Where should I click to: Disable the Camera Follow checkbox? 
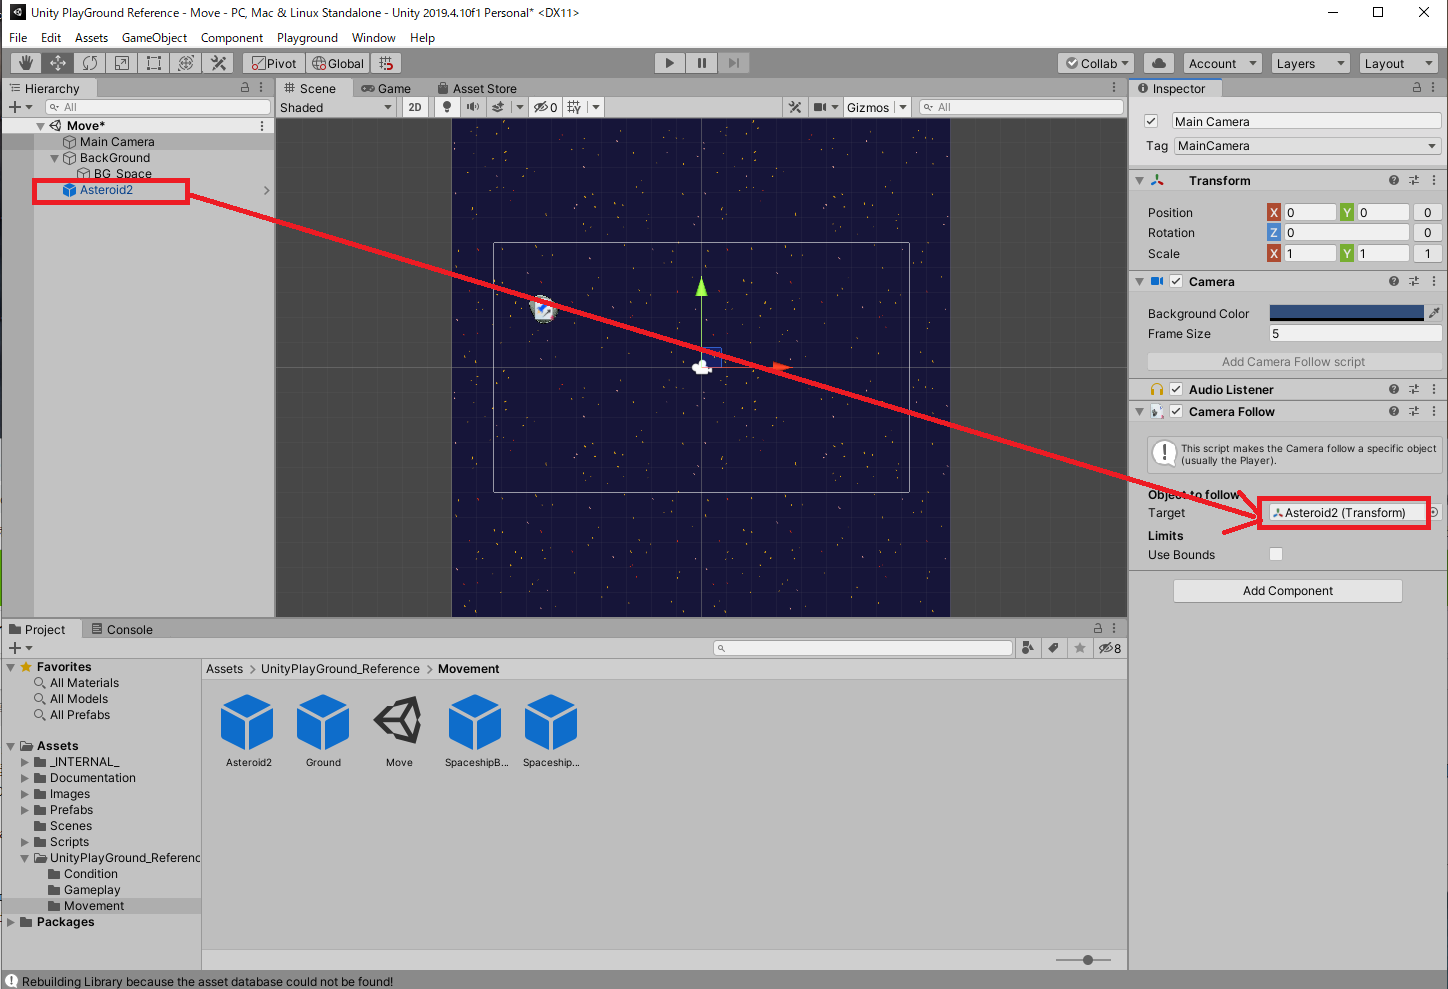coord(1176,412)
